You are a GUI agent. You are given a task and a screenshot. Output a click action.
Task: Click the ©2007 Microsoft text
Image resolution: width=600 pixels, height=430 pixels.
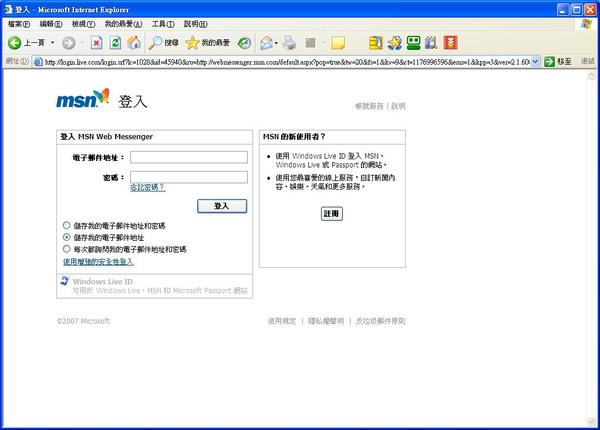tap(83, 321)
